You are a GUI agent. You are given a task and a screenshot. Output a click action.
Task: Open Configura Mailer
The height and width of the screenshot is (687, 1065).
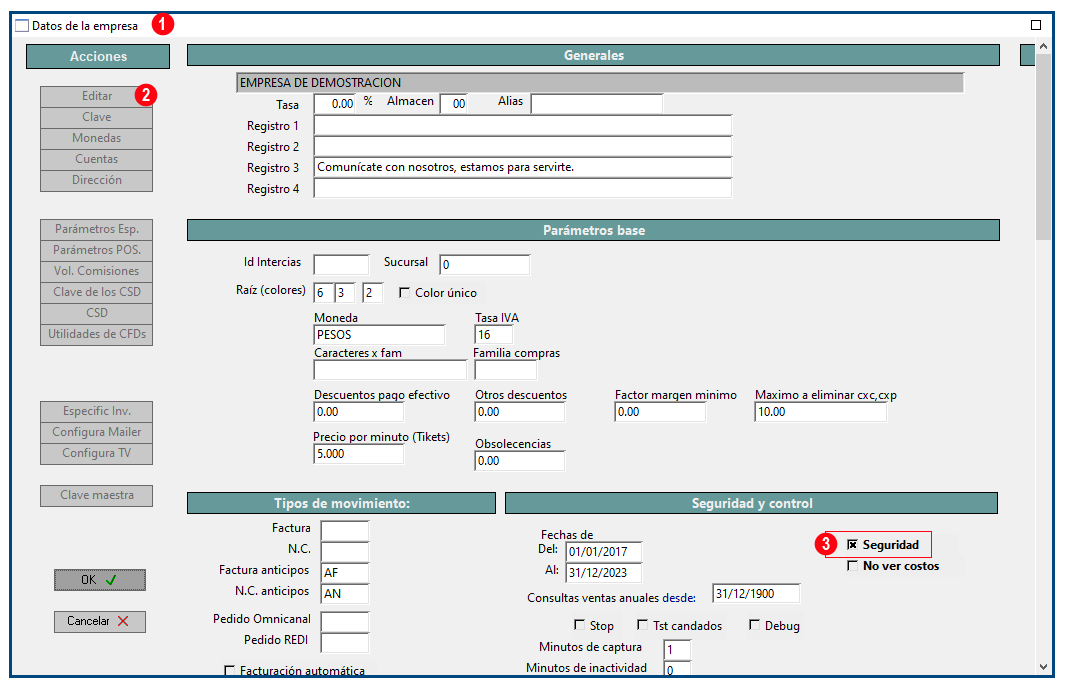(96, 432)
